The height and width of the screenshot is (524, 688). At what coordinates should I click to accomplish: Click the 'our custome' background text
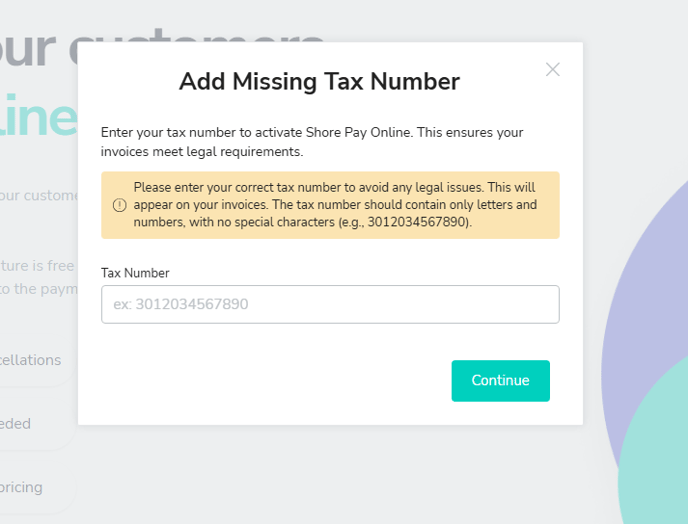point(38,195)
